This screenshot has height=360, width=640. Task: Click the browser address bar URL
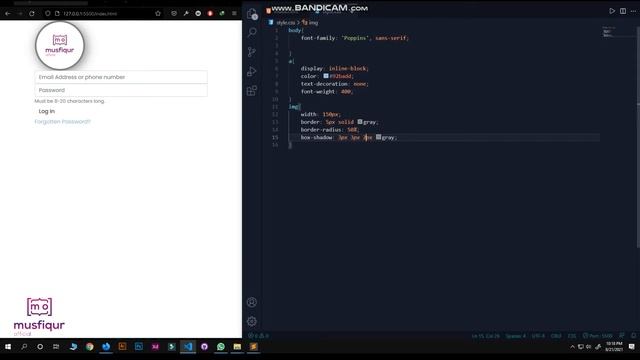90,13
